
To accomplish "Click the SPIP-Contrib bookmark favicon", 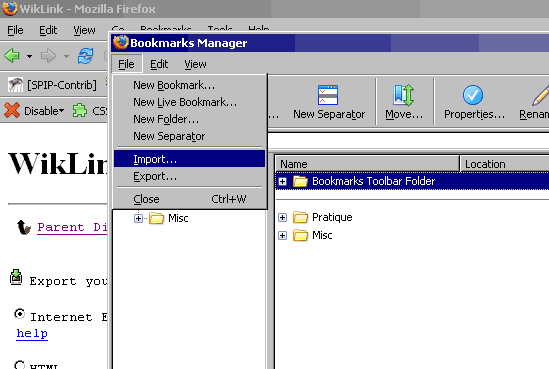I will click(15, 85).
